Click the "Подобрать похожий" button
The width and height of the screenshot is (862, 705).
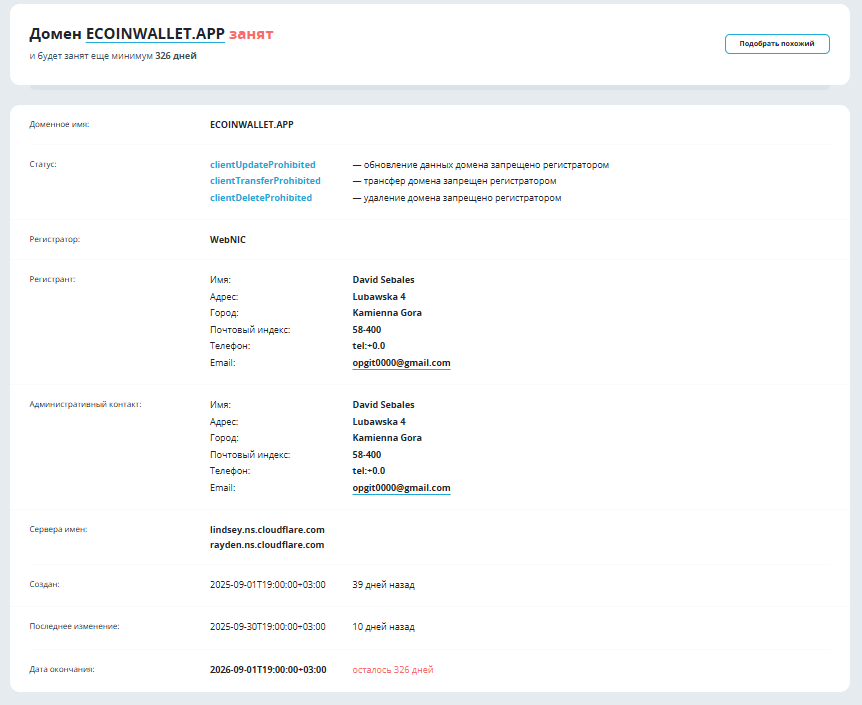(777, 44)
